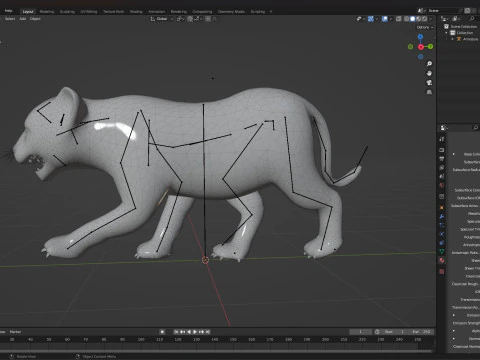The height and width of the screenshot is (360, 480).
Task: Open the outliner display mode dropdown
Action: point(445,19)
